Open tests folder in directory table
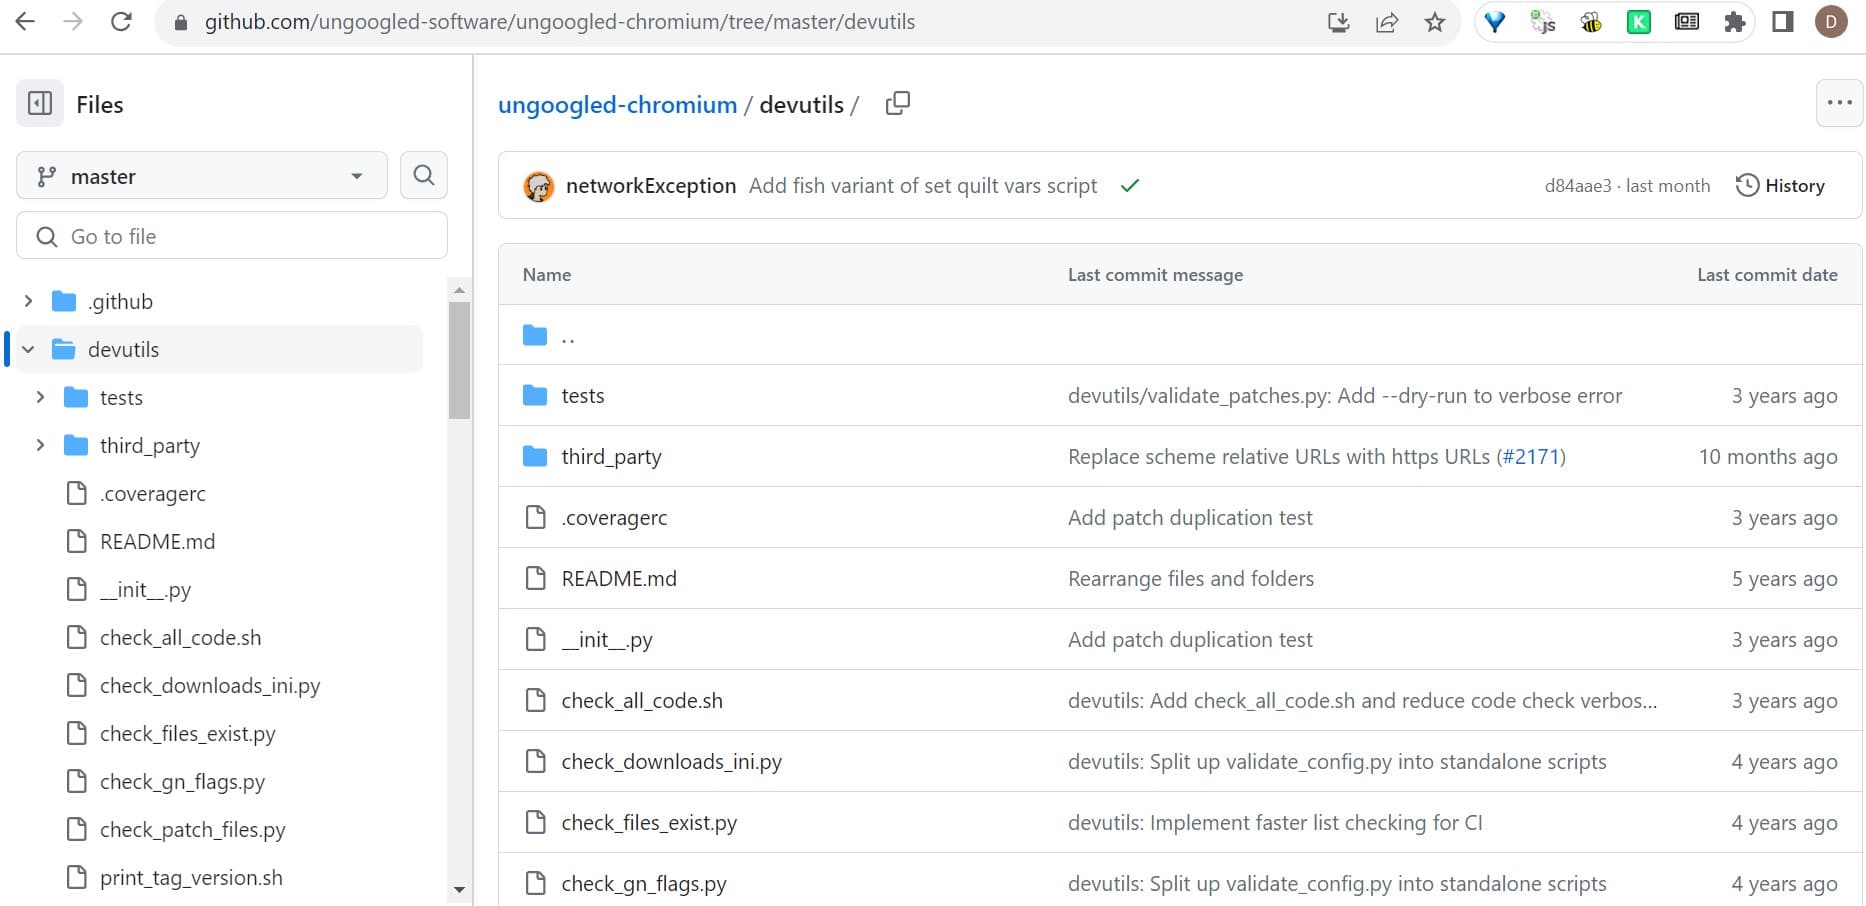This screenshot has width=1866, height=906. 583,396
